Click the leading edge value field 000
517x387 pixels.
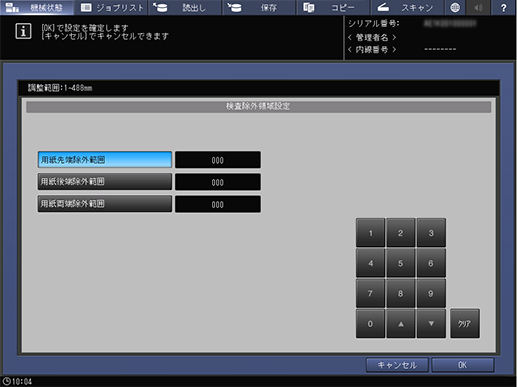(218, 160)
